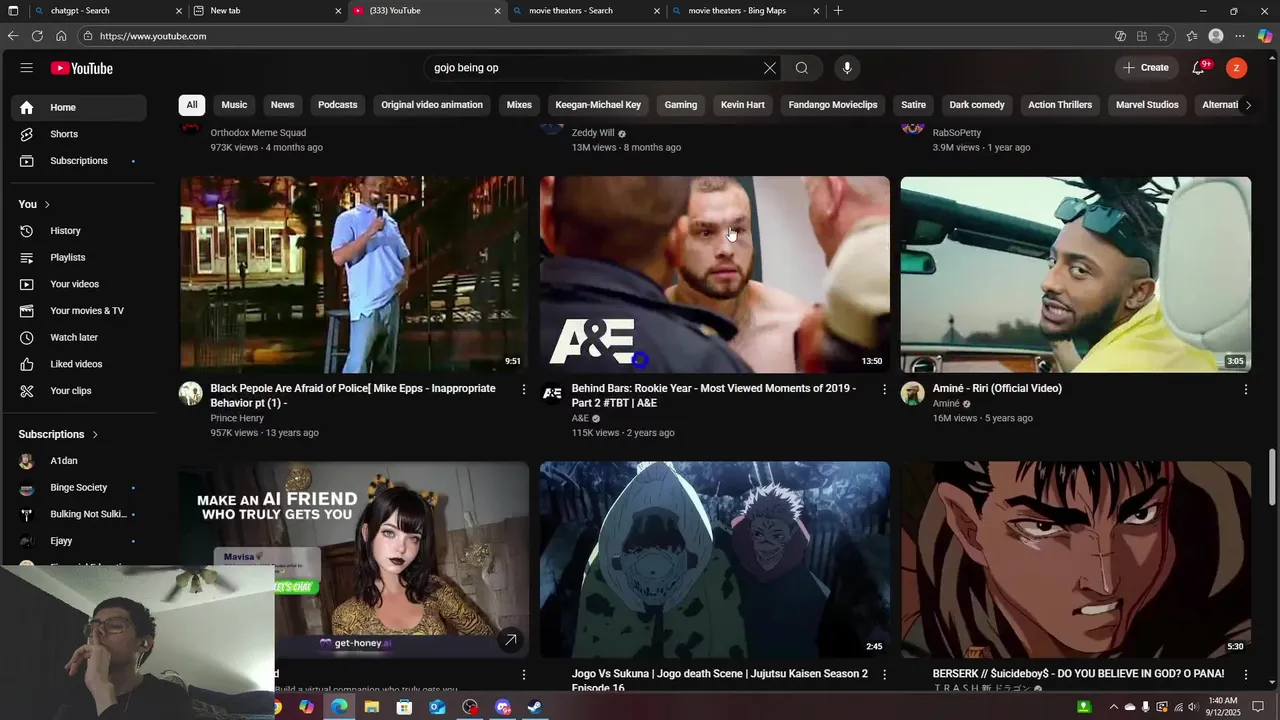Close the (333) YouTube tab

coord(497,11)
